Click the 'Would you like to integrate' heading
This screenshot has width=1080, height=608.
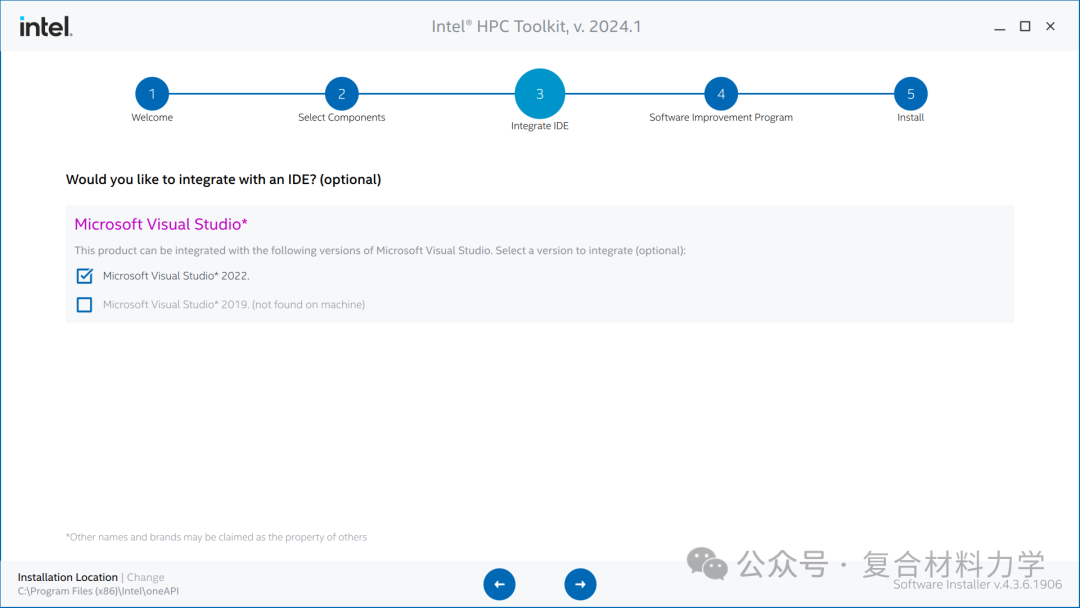pyautogui.click(x=223, y=180)
